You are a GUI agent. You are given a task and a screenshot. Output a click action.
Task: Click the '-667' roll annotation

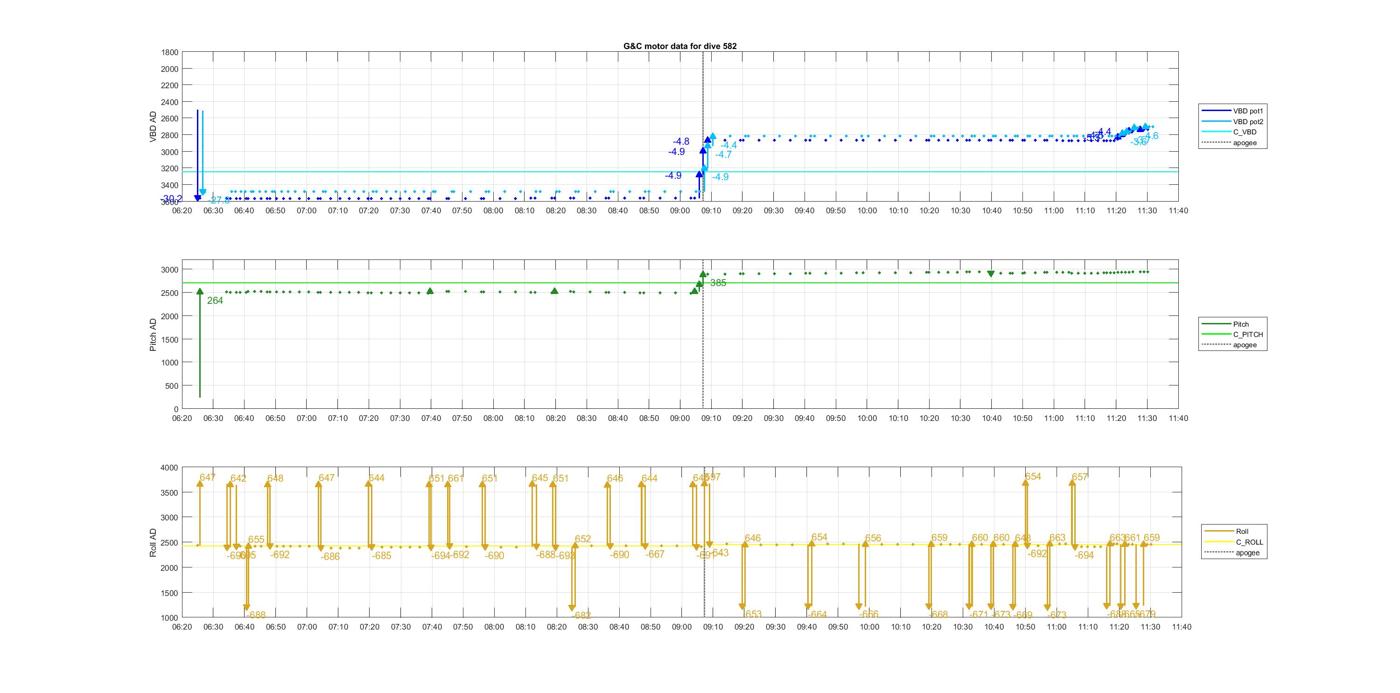coord(654,554)
